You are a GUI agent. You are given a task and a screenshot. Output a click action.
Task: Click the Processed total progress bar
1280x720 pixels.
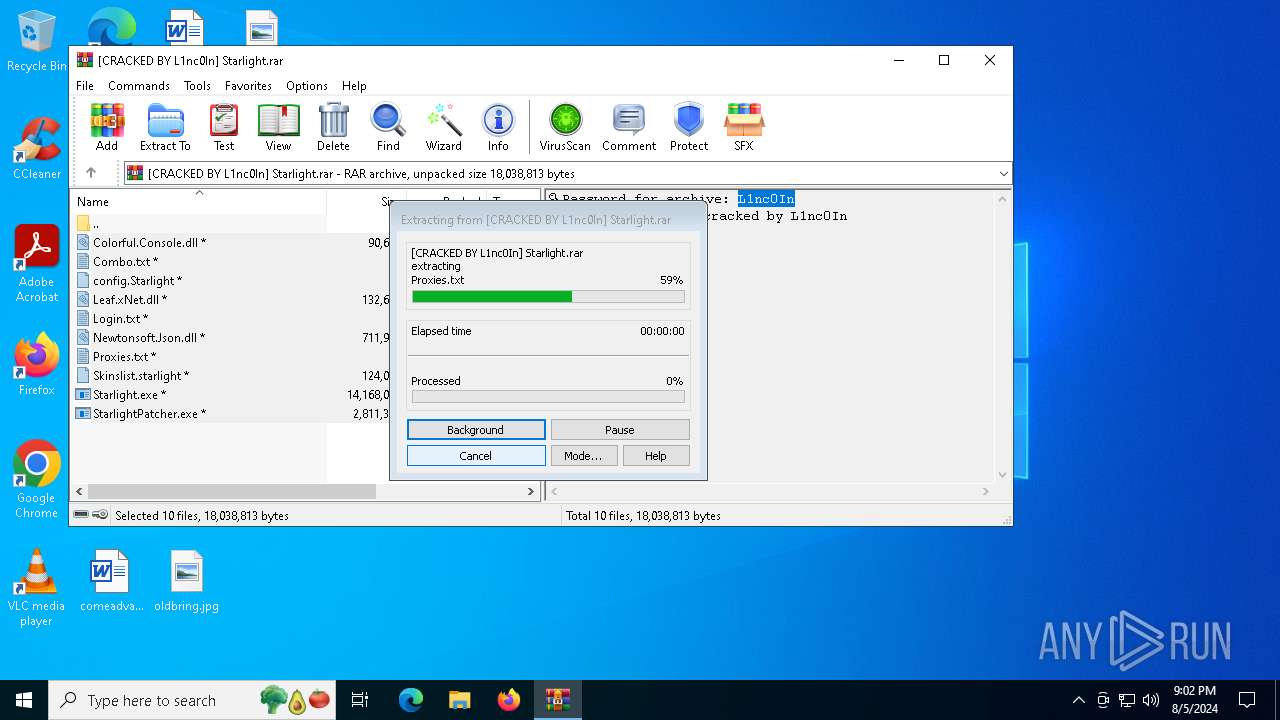(548, 397)
